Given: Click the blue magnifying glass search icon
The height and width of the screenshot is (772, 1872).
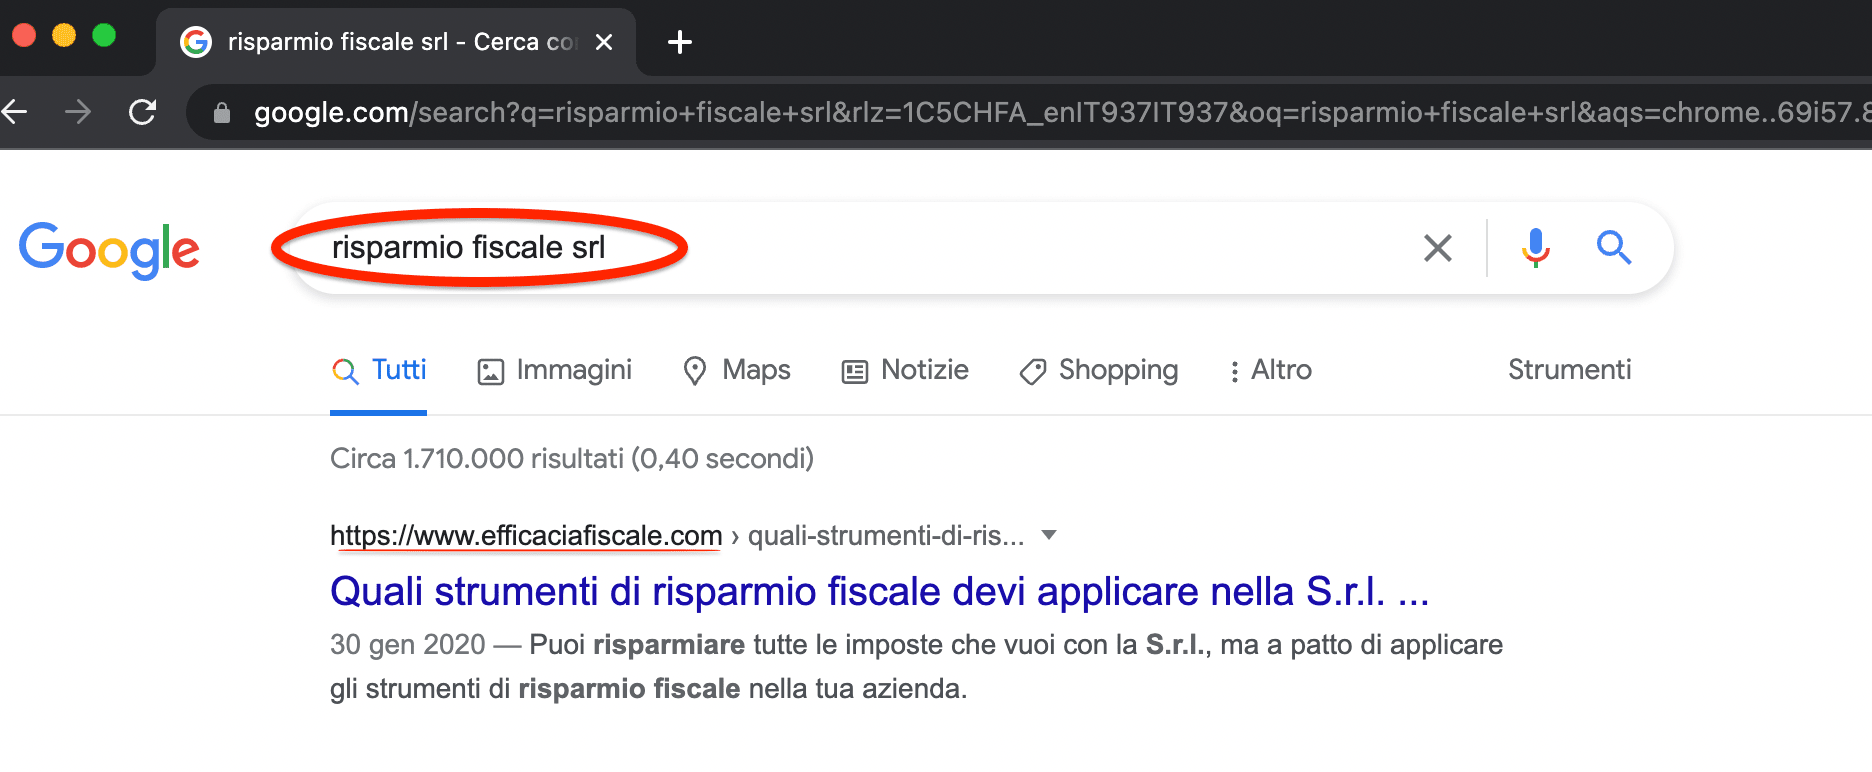Looking at the screenshot, I should (1613, 247).
